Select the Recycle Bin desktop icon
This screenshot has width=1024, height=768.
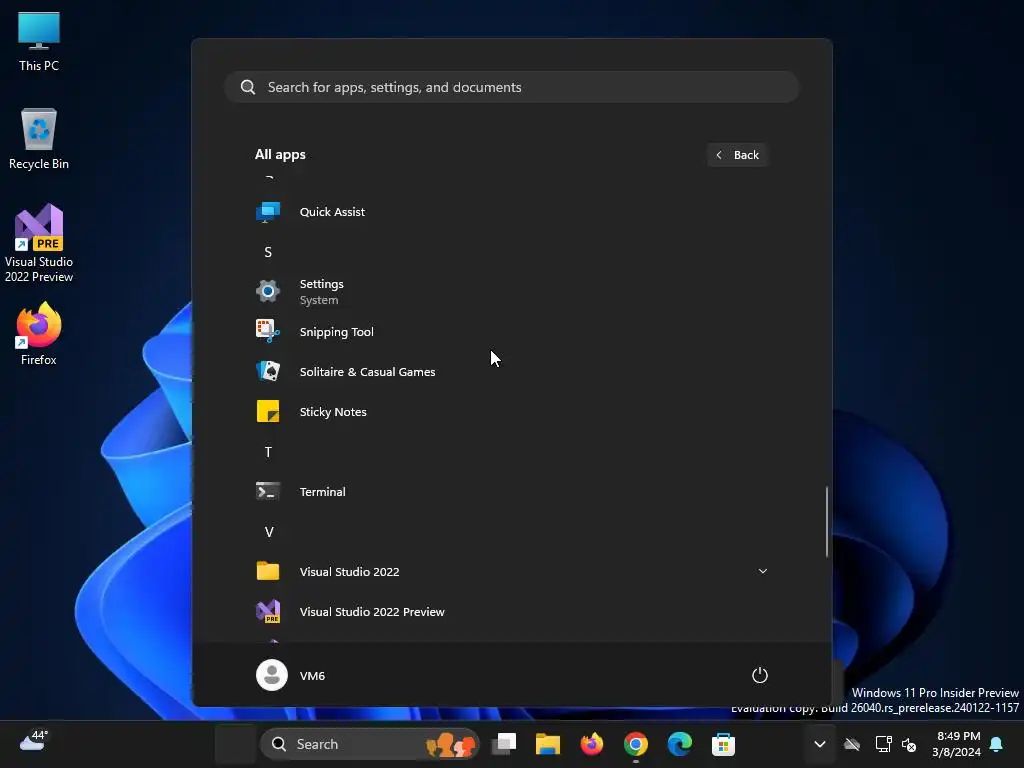point(39,139)
